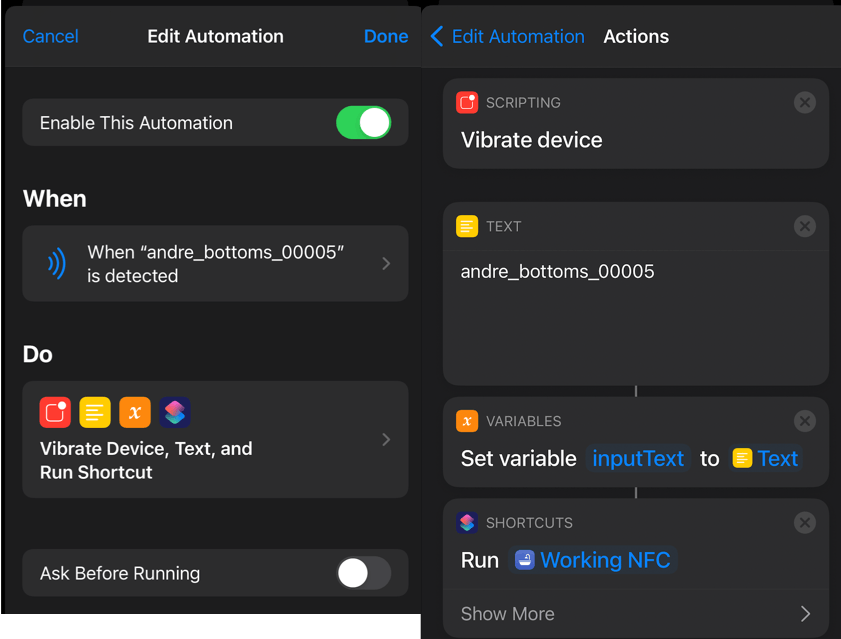
Task: Open the Do actions chevron
Action: 386,439
